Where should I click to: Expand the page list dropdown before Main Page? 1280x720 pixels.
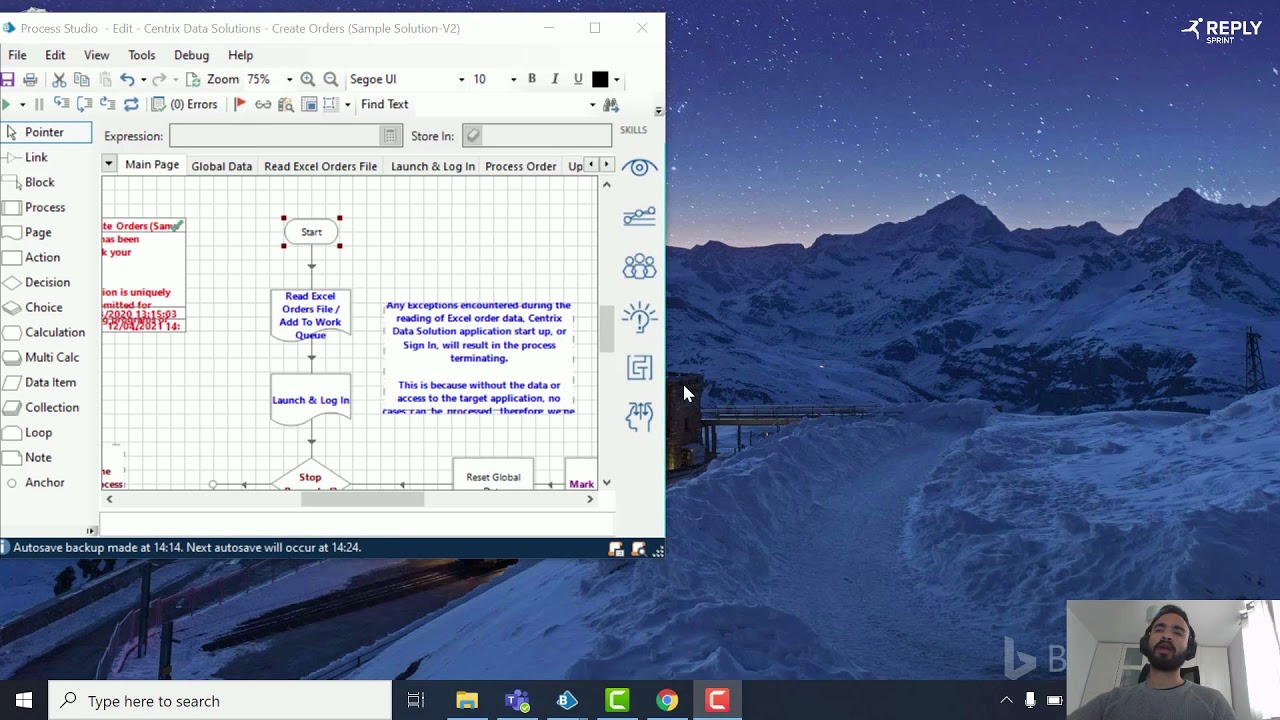click(x=108, y=164)
